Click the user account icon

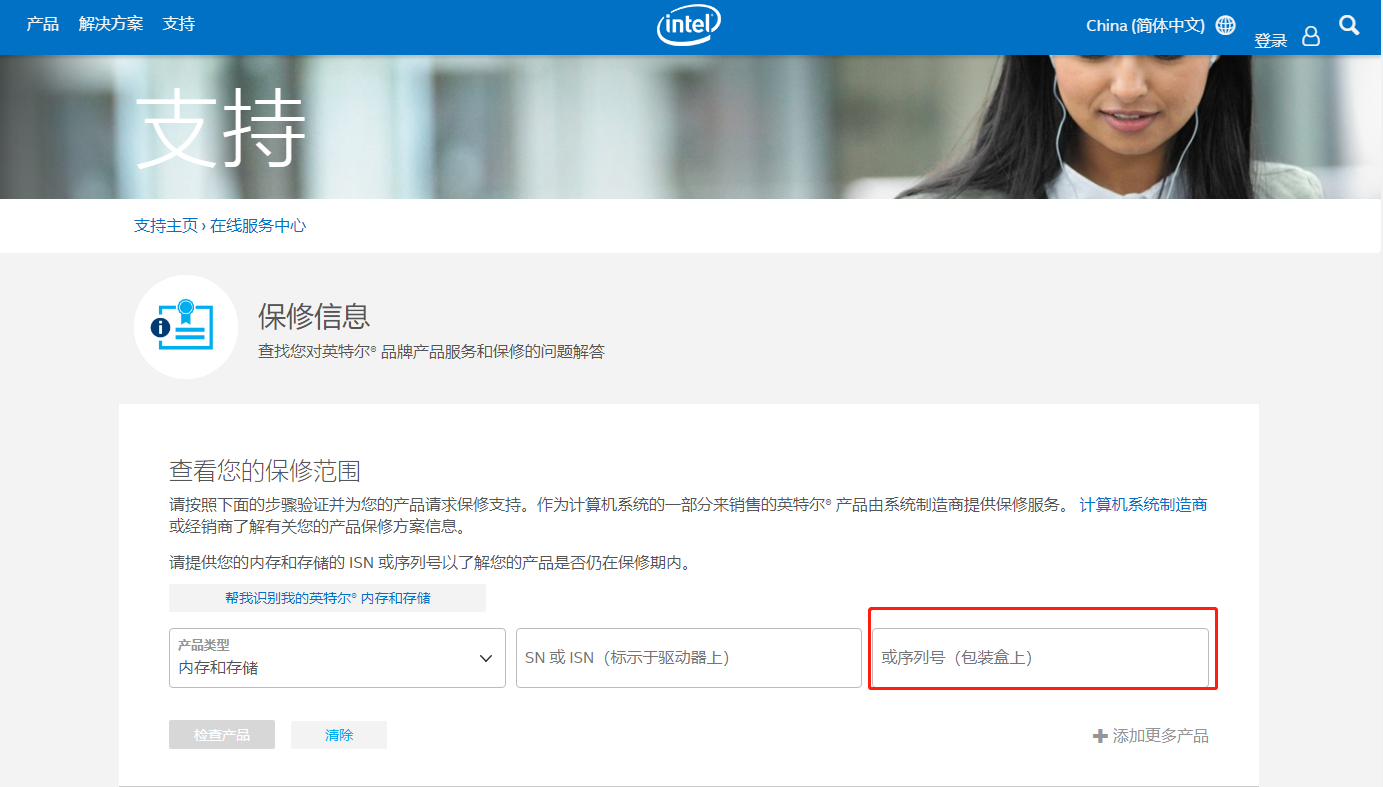click(x=1311, y=36)
